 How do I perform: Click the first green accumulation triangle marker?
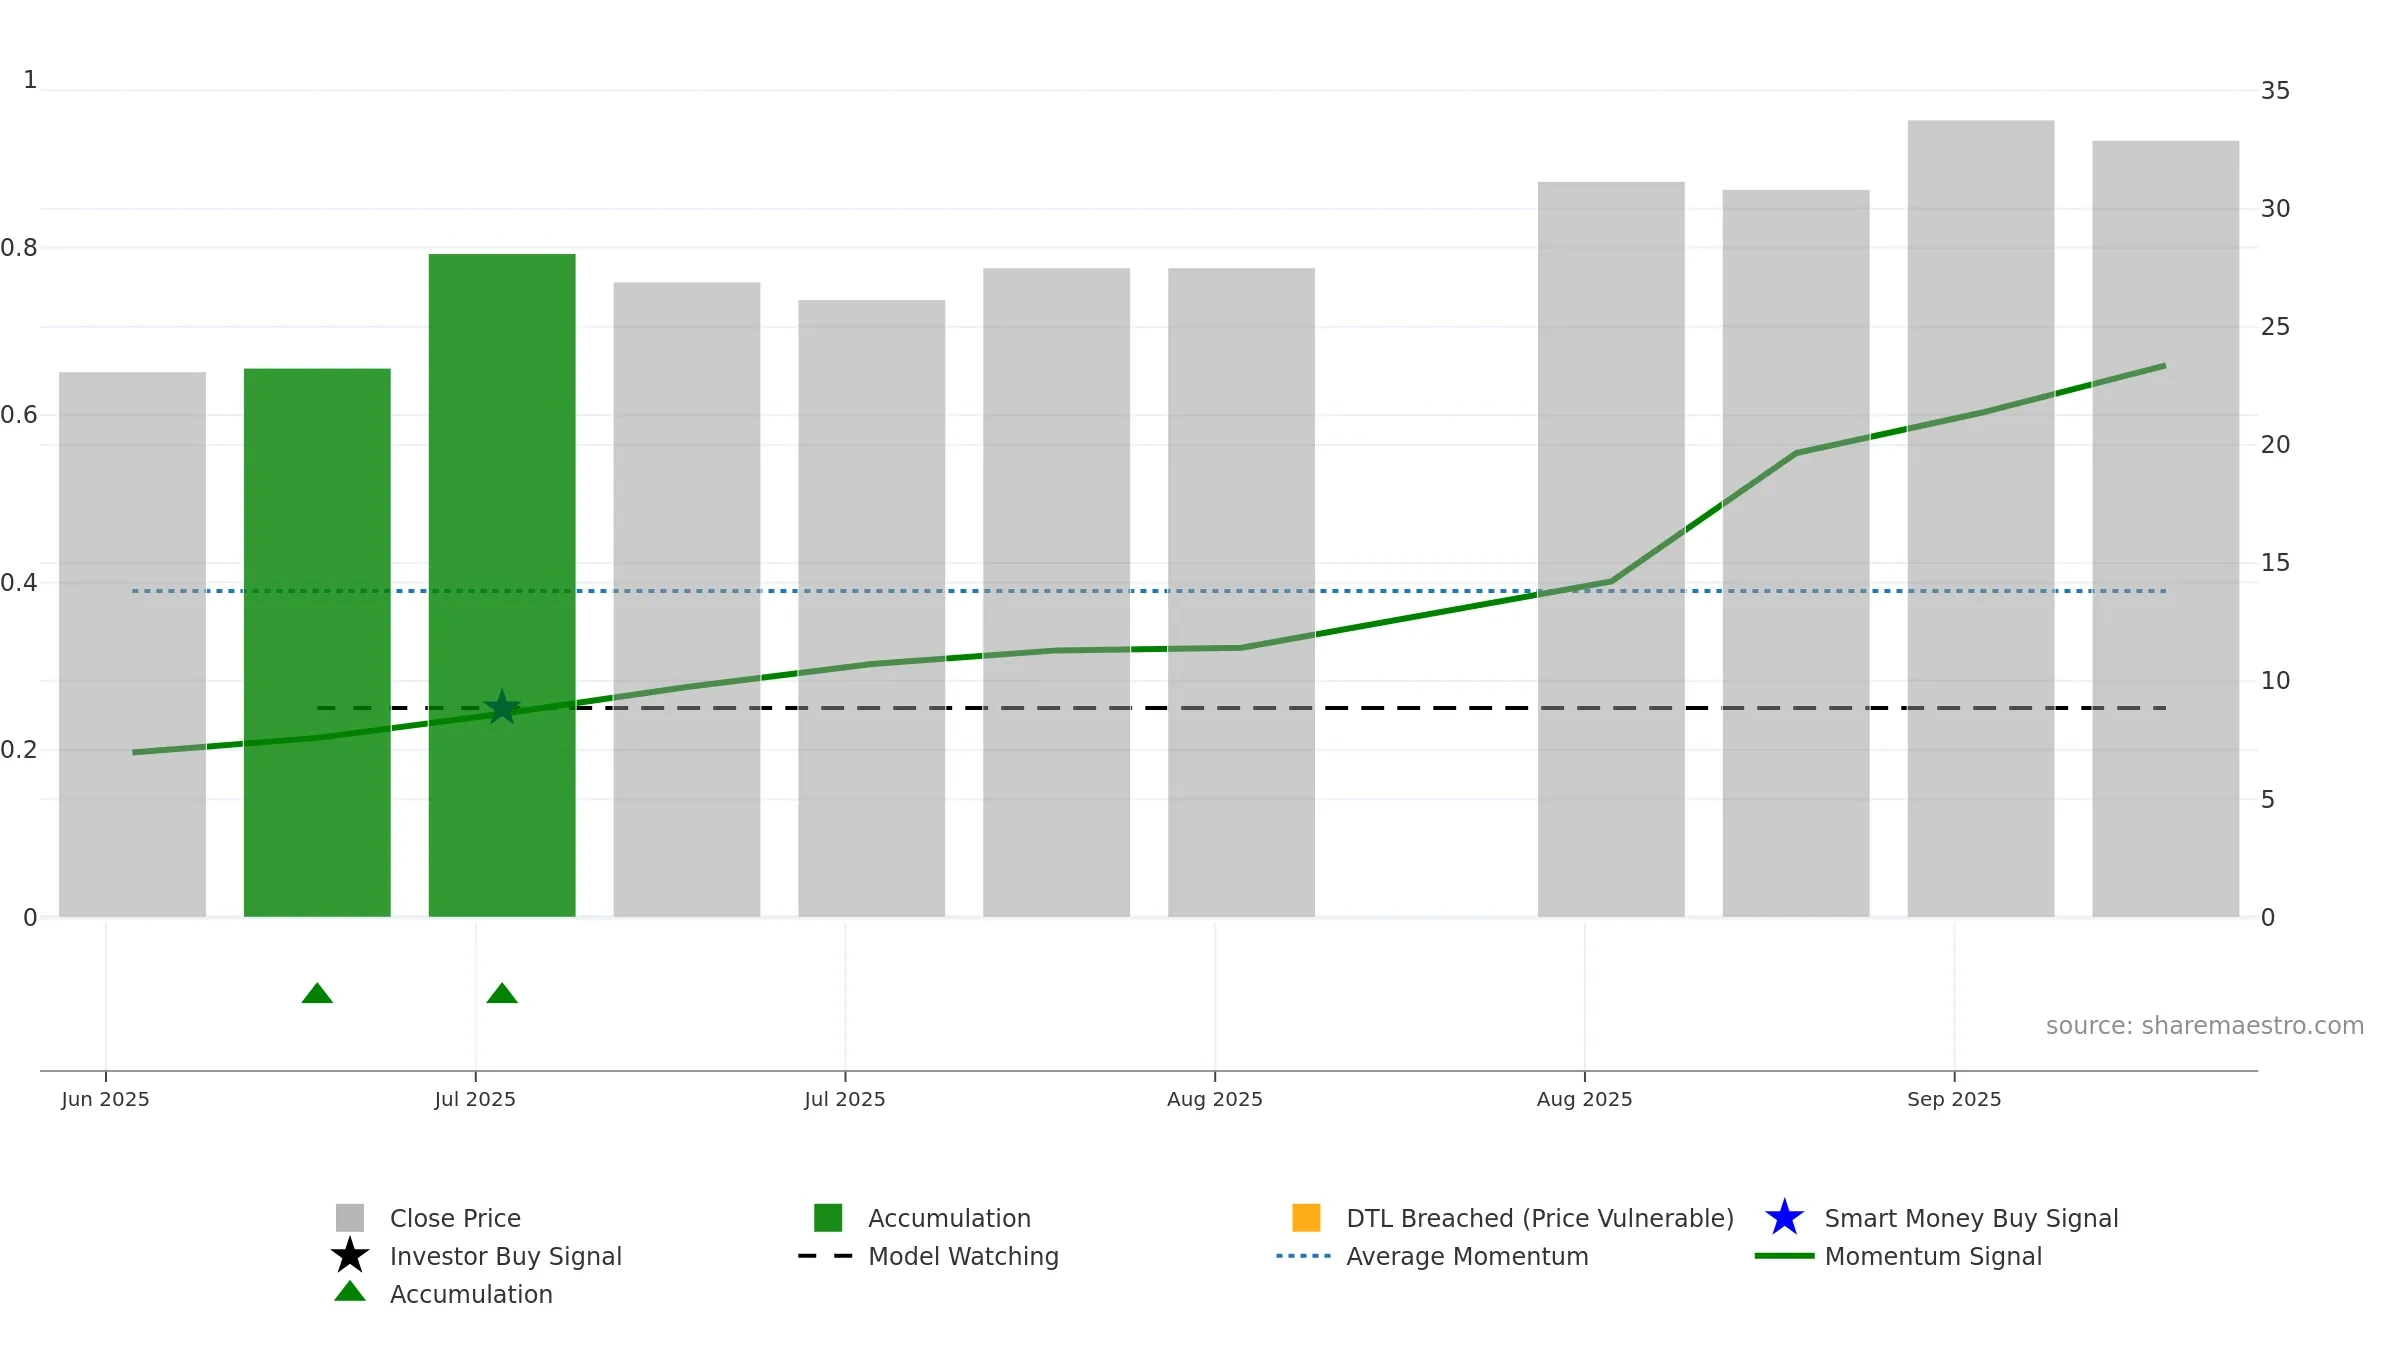point(317,993)
